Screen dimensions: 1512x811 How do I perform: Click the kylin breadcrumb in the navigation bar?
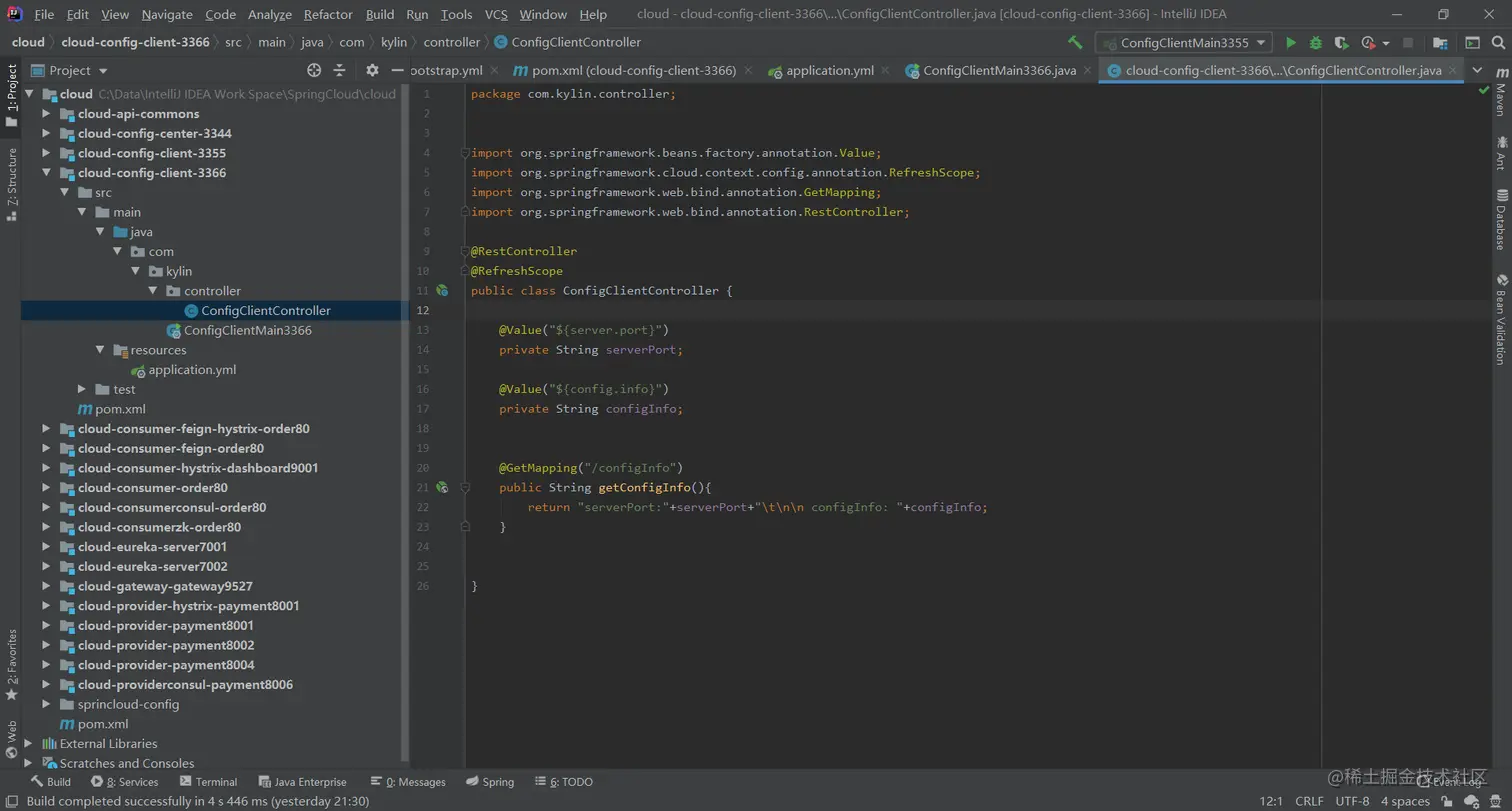[x=393, y=42]
